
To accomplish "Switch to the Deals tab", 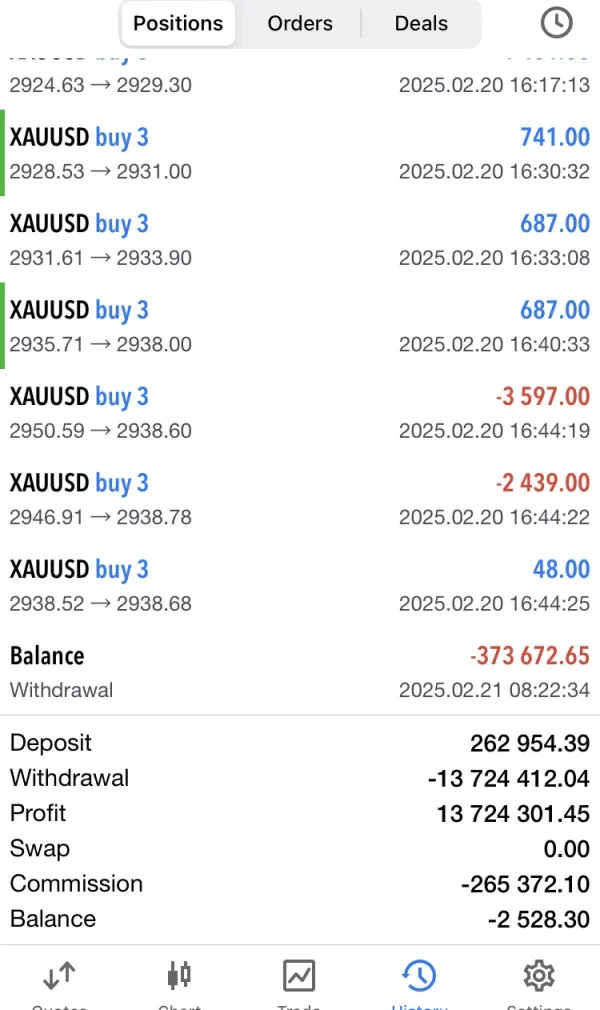I will click(x=421, y=23).
